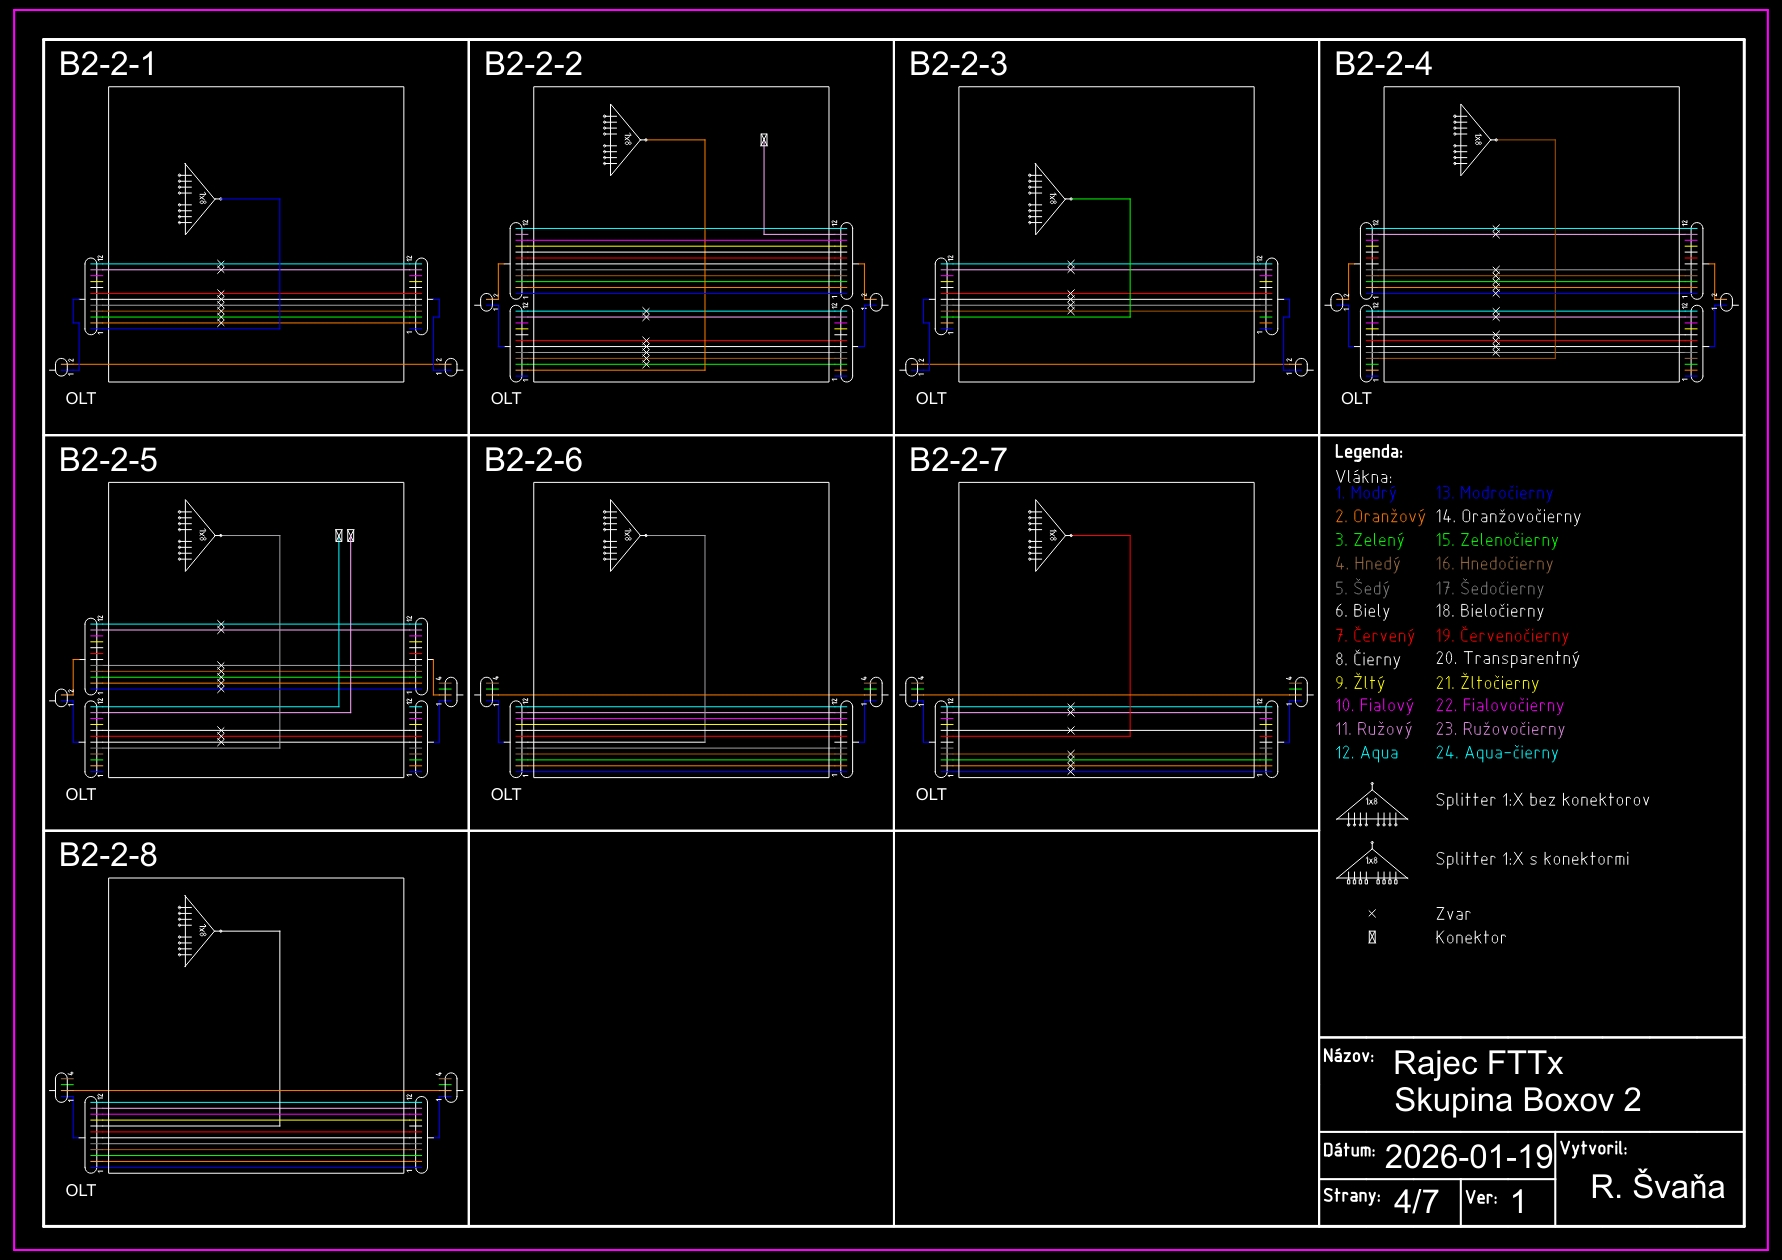Click the connector symbol in box B2-2-2
The width and height of the screenshot is (1782, 1260).
tap(764, 140)
